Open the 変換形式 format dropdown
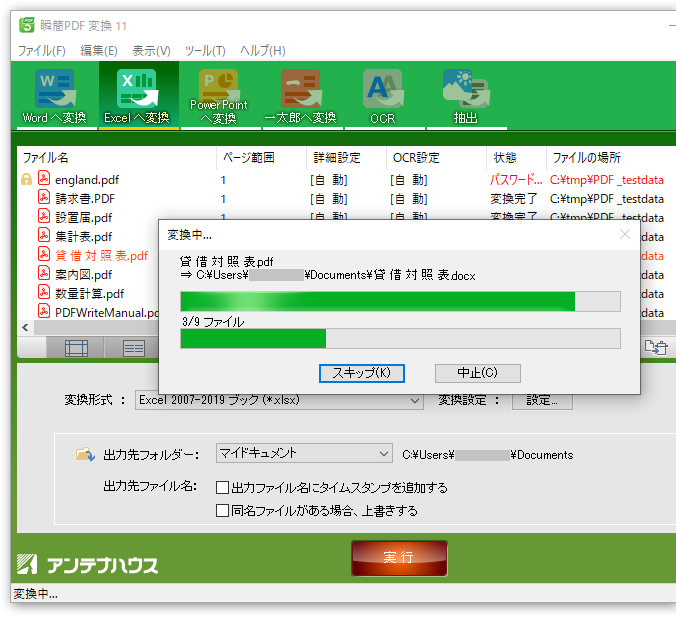The width and height of the screenshot is (676, 617). point(279,400)
